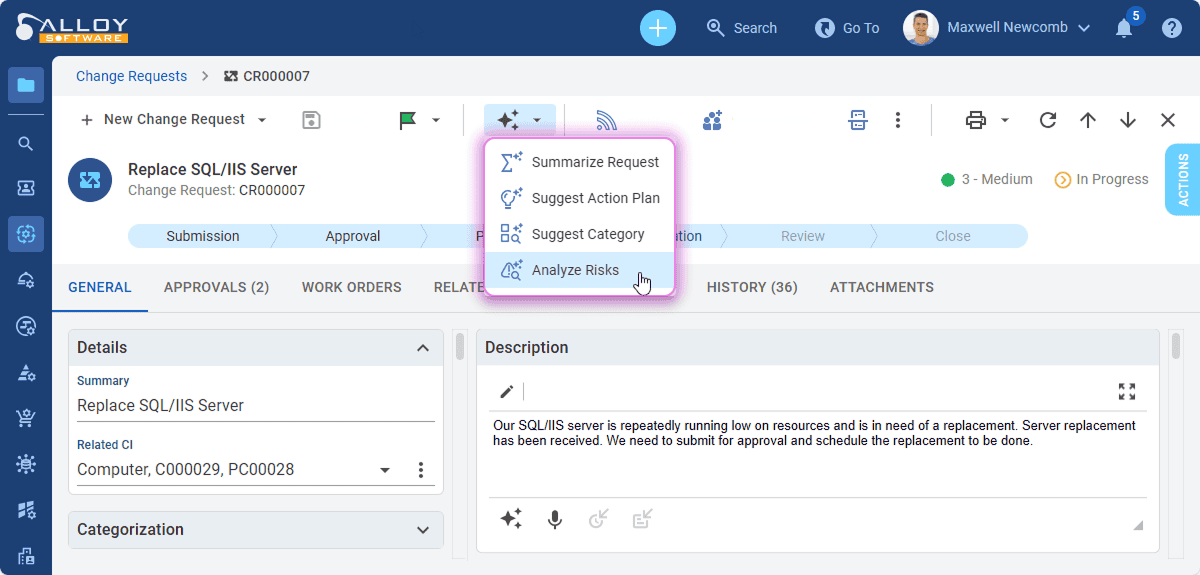Click the blue plus create button

[x=657, y=28]
